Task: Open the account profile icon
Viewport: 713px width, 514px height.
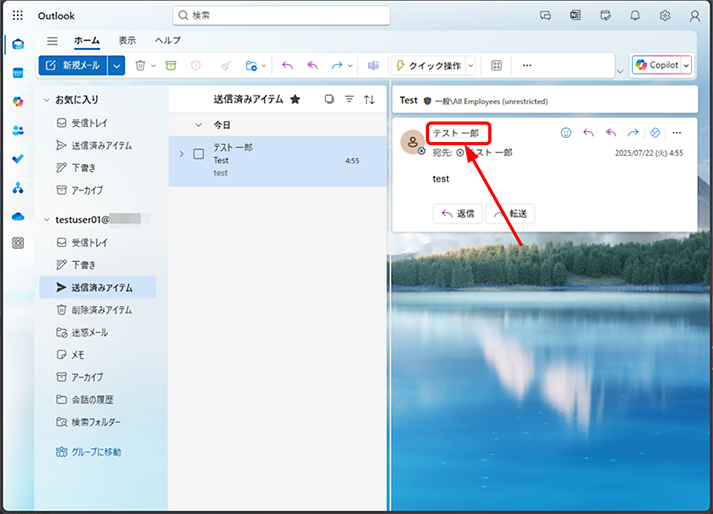Action: [x=694, y=16]
